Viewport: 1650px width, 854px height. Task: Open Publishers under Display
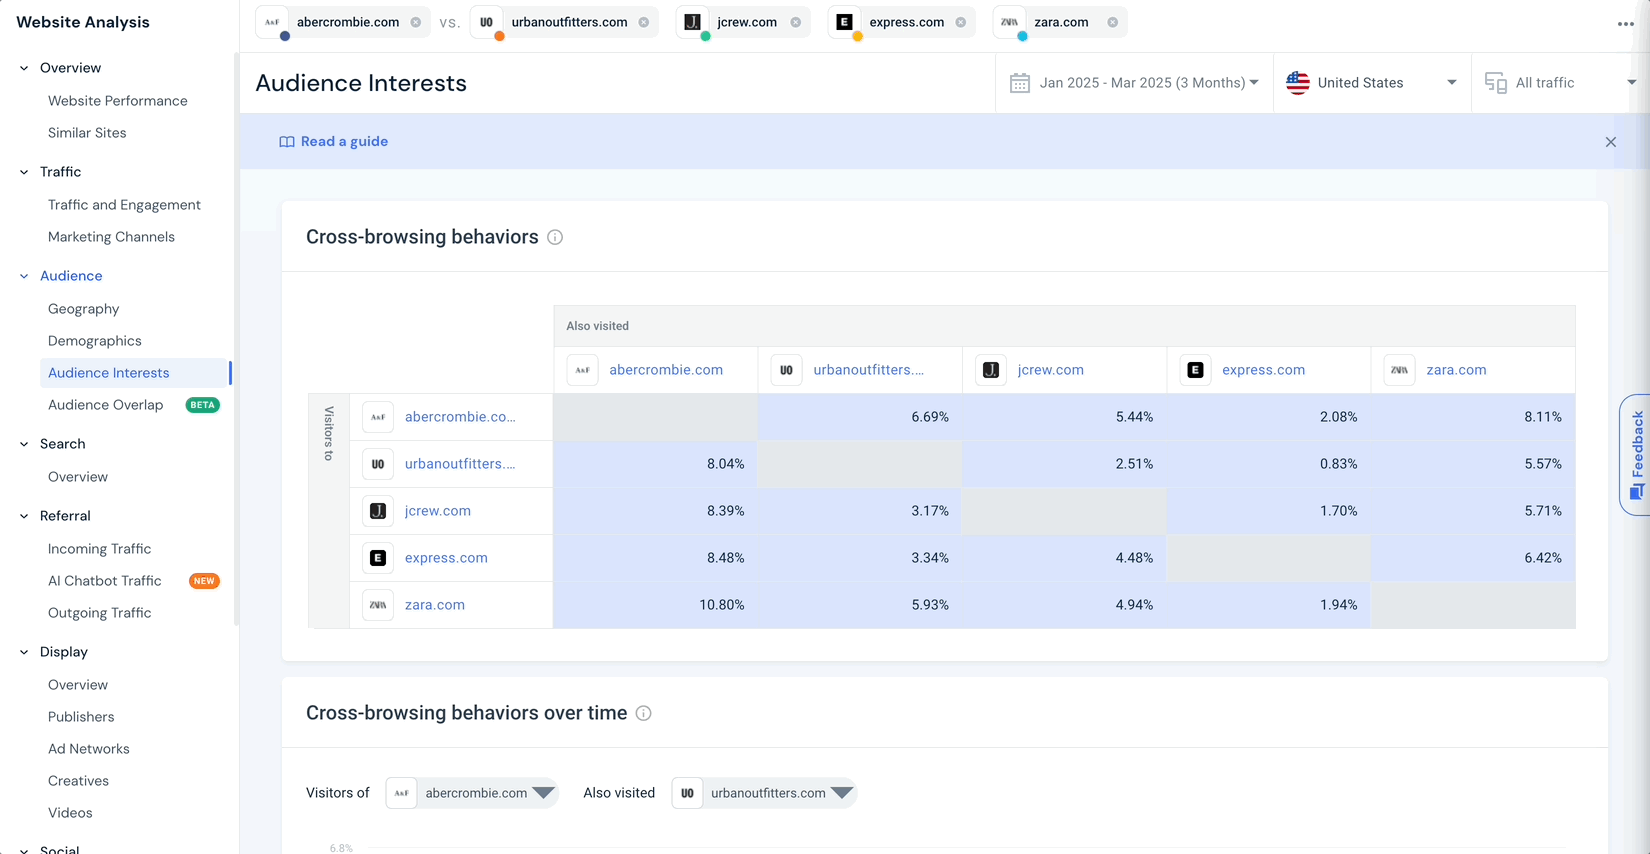tap(81, 717)
